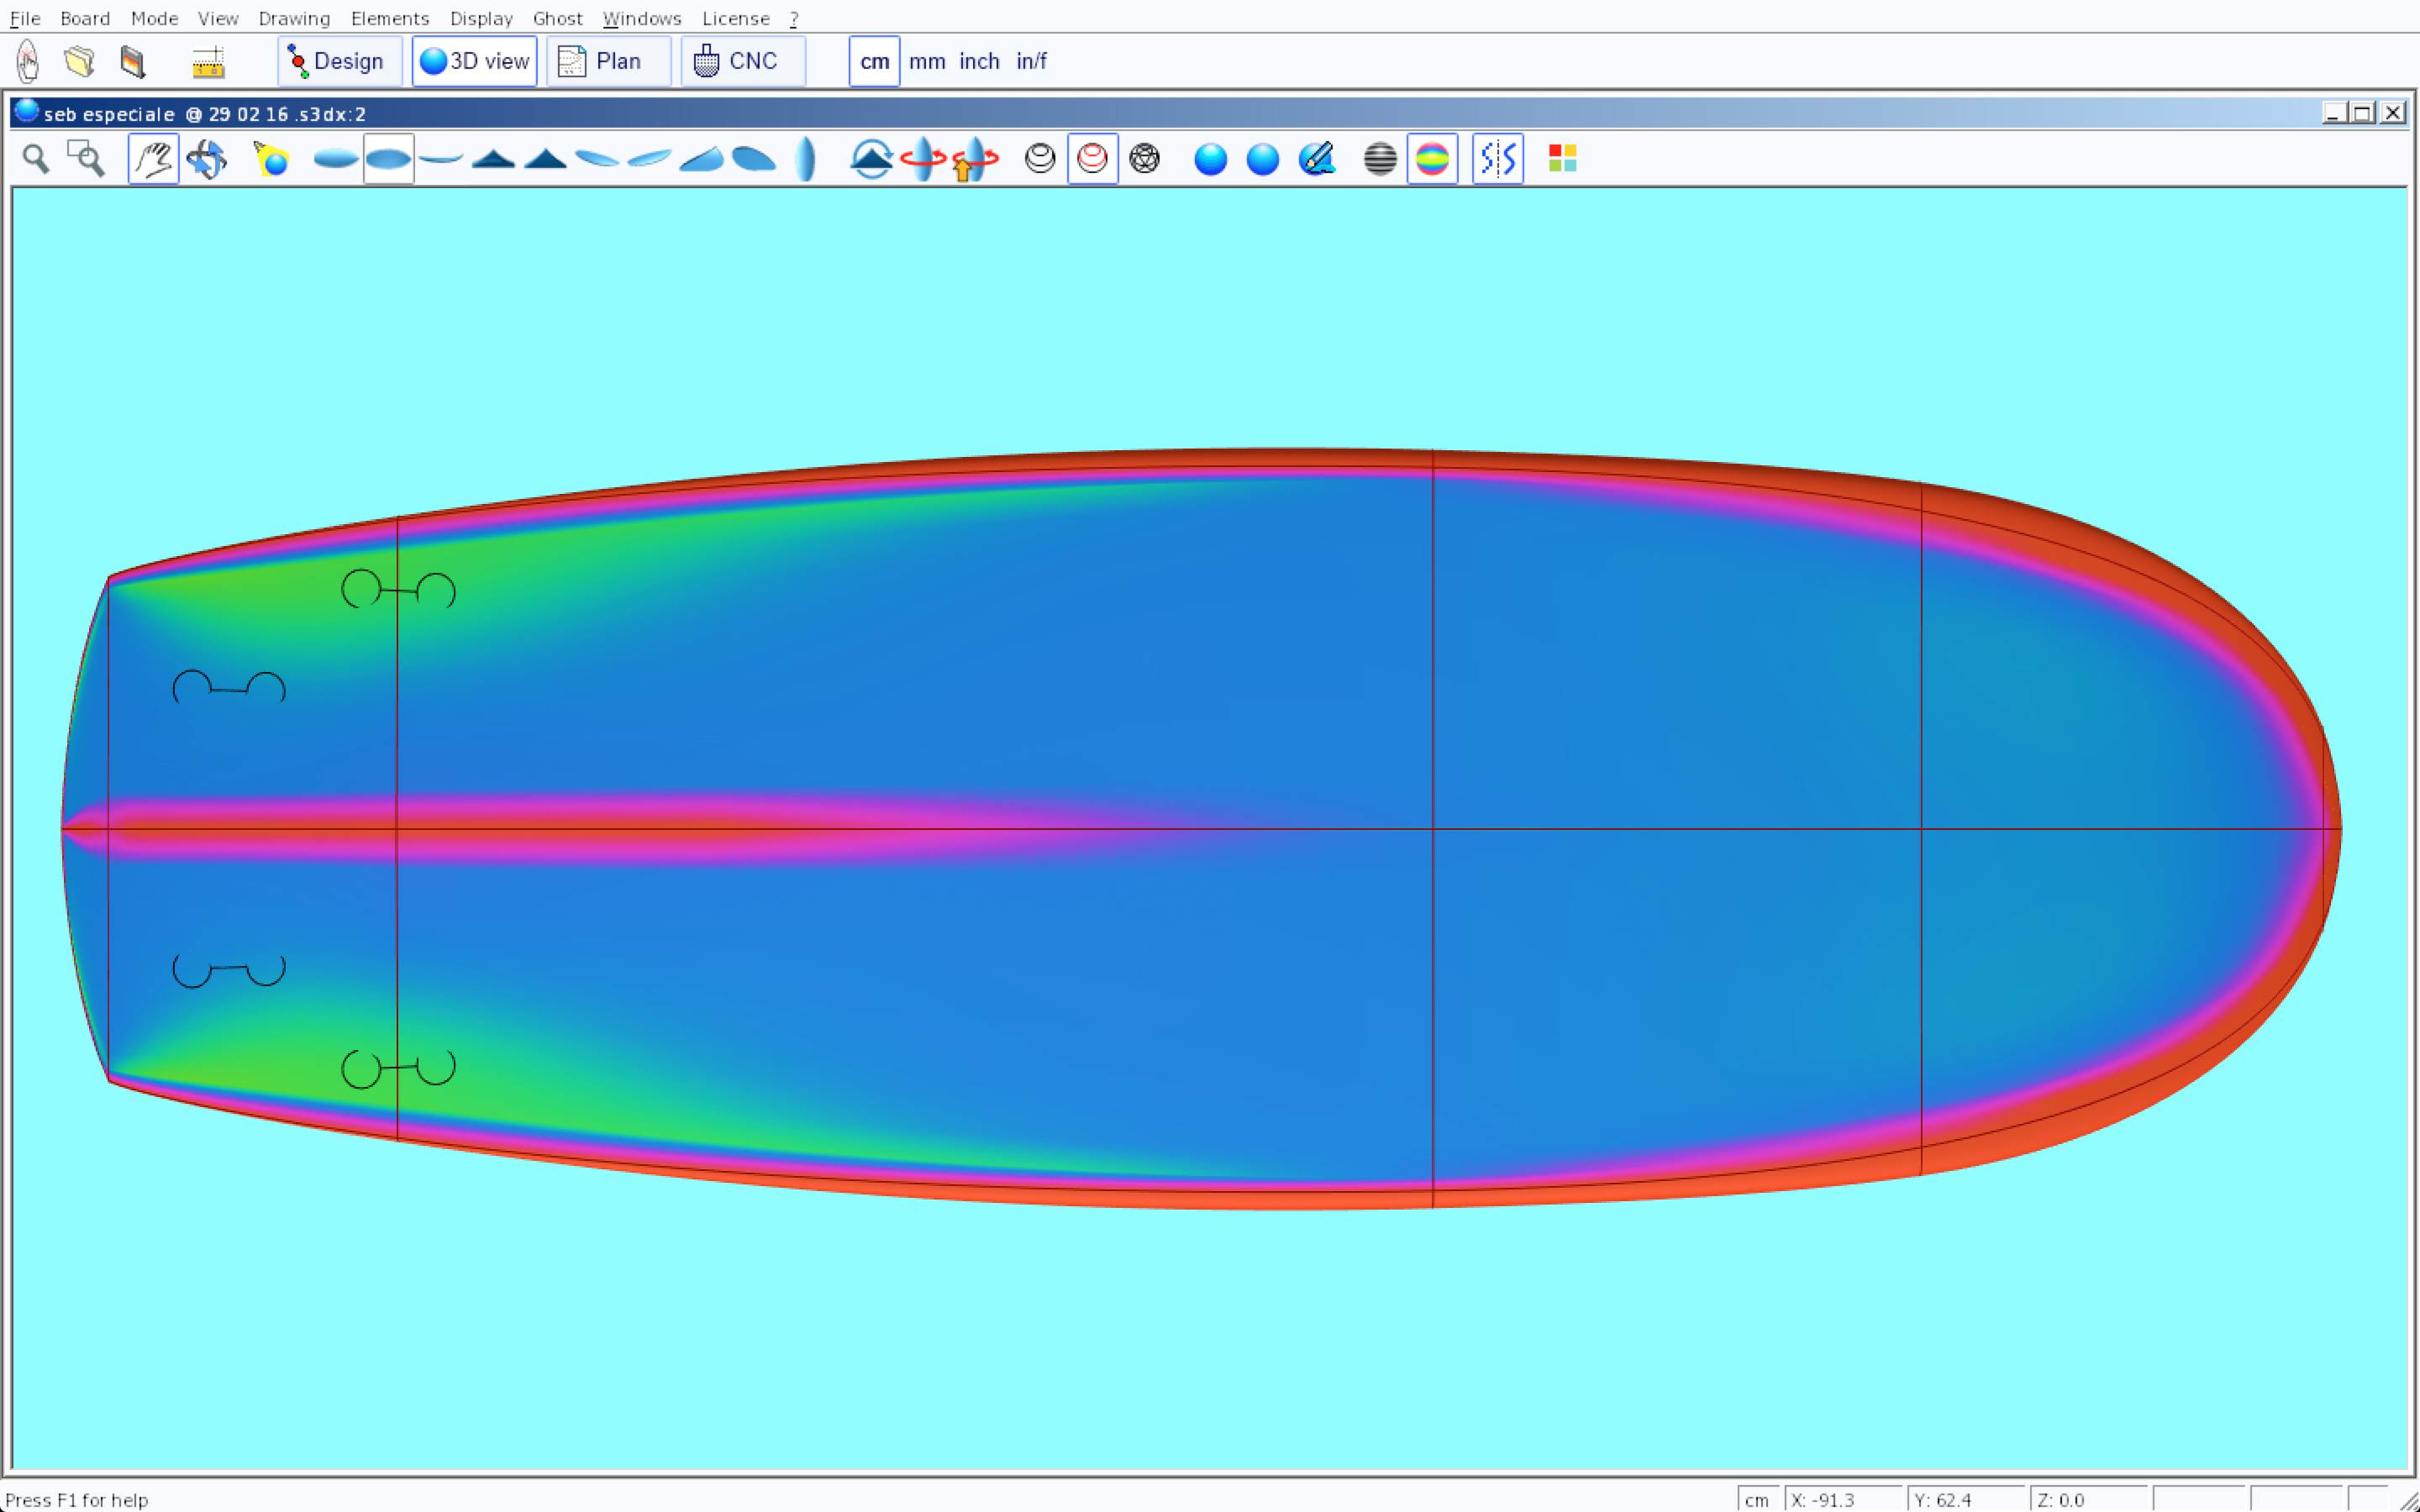Select the zoom-to-region tool

click(86, 159)
